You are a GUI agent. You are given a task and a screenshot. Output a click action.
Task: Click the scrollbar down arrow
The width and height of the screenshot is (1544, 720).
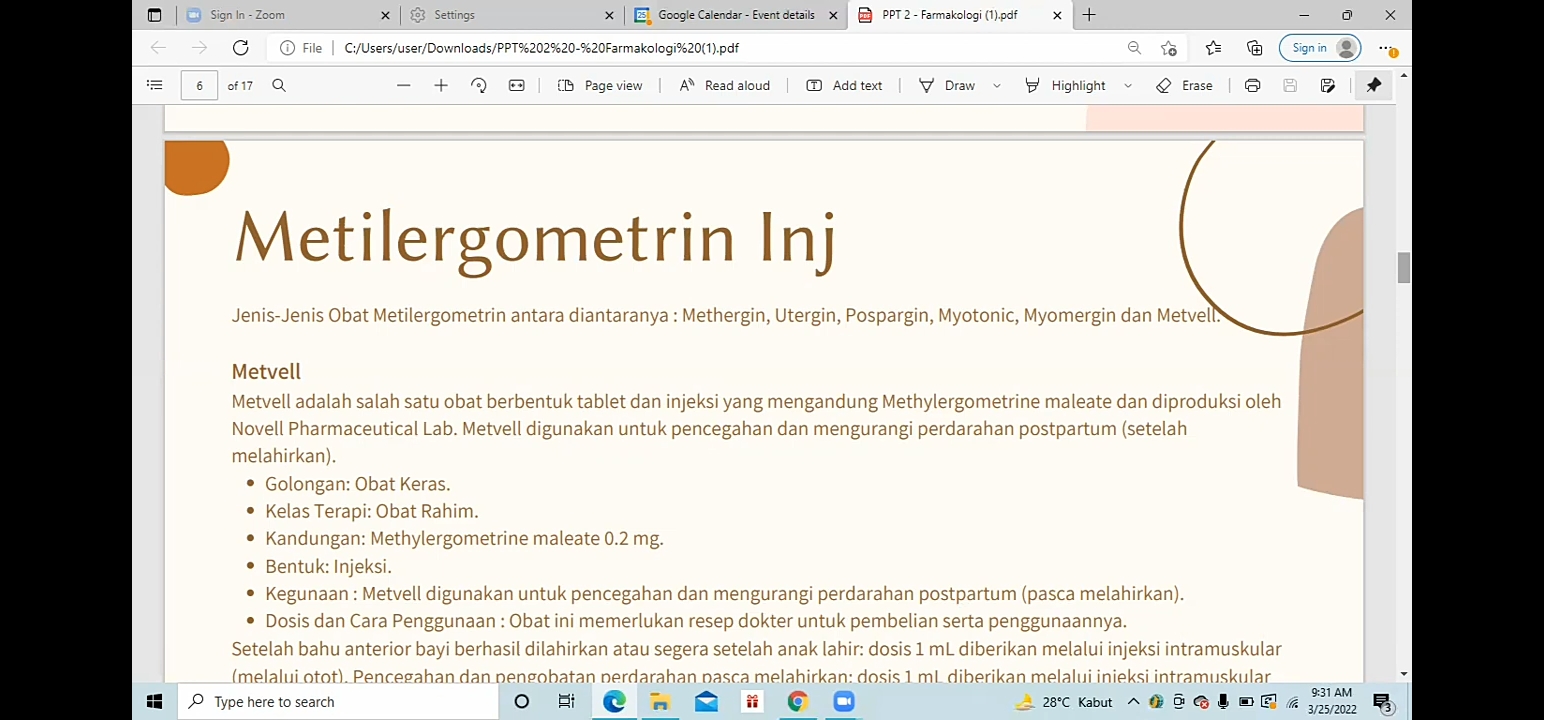pos(1404,674)
